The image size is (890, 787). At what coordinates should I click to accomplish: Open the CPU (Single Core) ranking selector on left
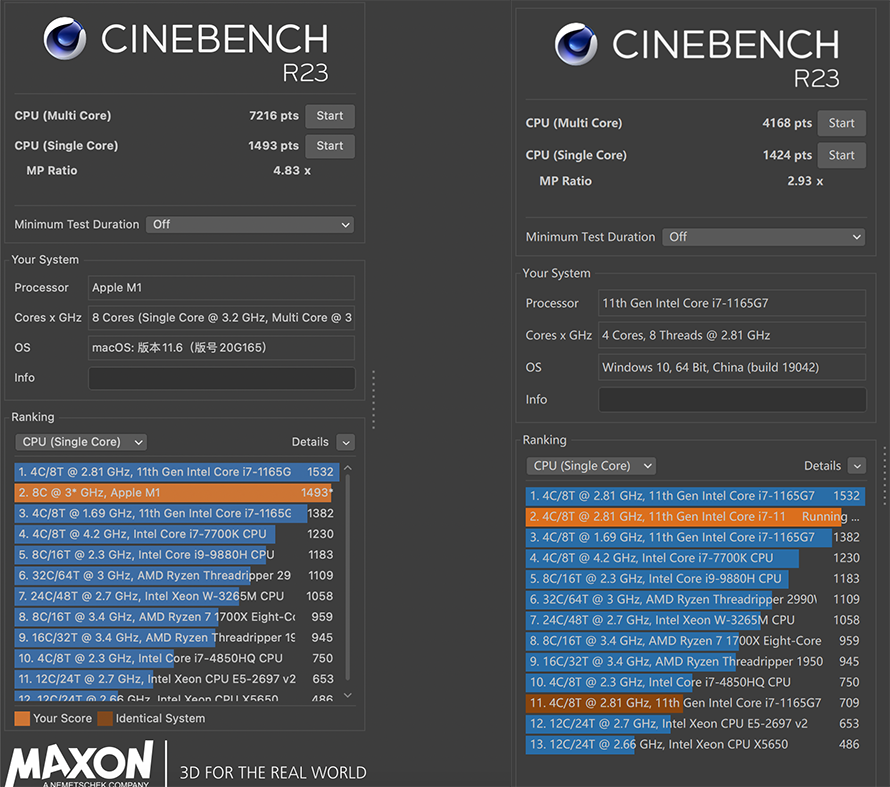click(x=81, y=442)
